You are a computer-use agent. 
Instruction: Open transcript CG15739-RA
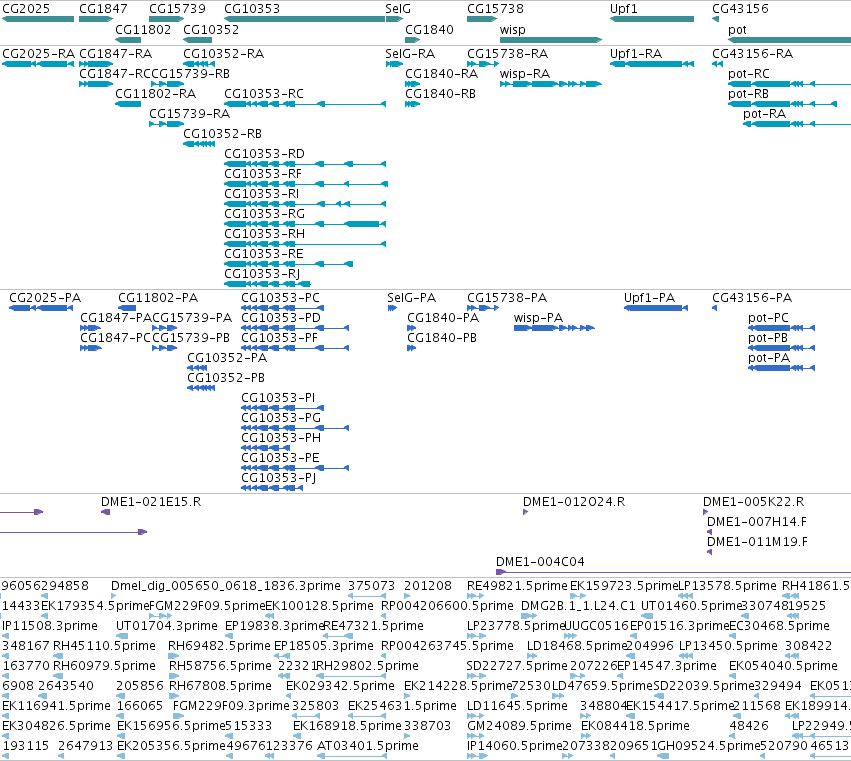pyautogui.click(x=190, y=114)
